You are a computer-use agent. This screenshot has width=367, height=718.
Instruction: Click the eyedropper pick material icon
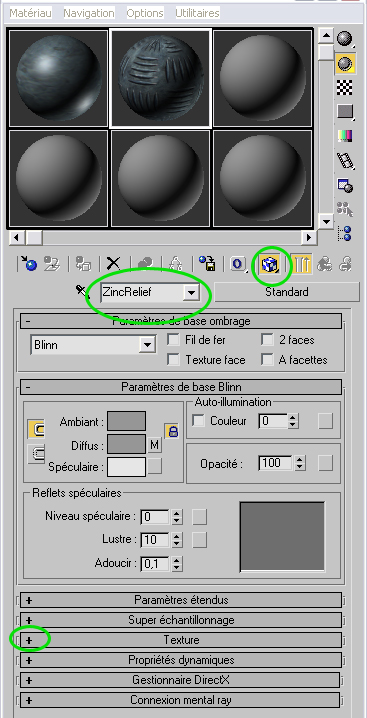coord(83,292)
